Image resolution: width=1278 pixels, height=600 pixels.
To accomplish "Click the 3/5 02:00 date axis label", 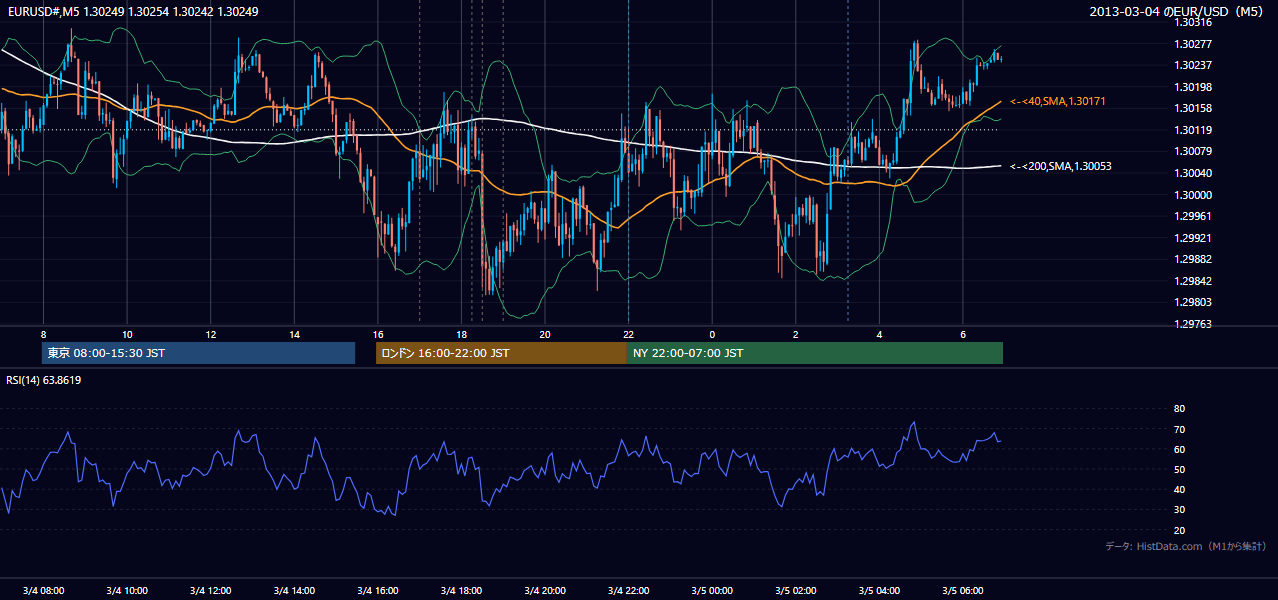I will [796, 590].
